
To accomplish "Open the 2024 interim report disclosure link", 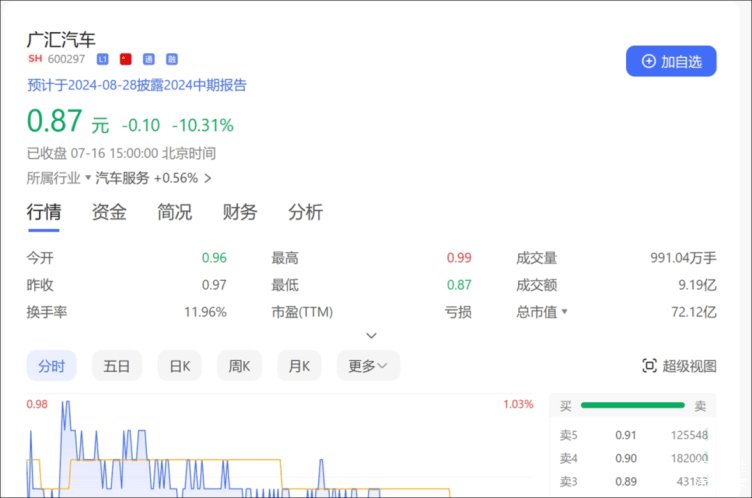I will 137,85.
